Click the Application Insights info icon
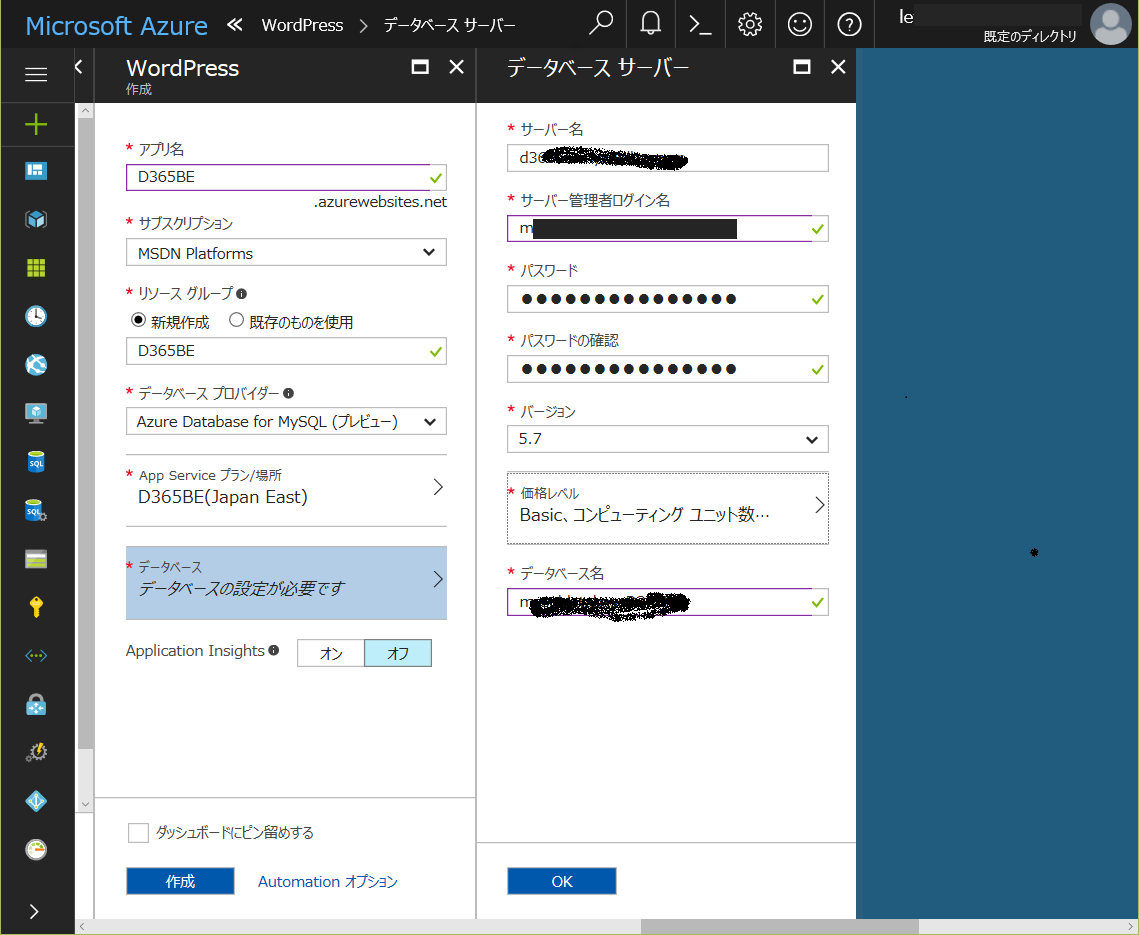This screenshot has height=935, width=1139. [274, 650]
